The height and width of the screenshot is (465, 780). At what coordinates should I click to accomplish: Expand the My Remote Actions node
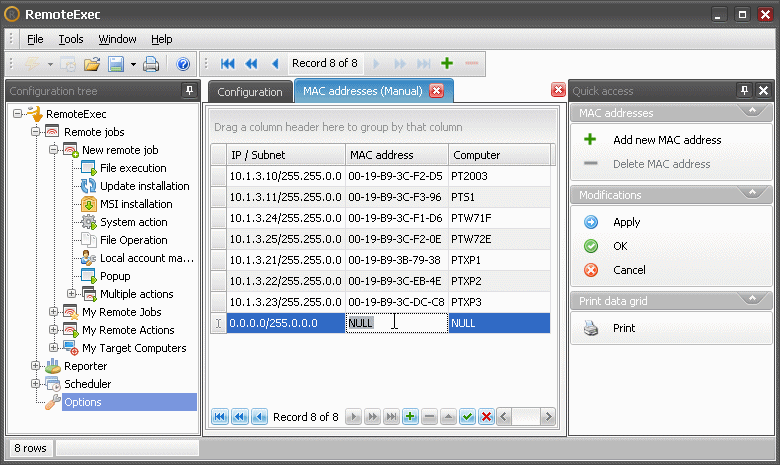point(53,330)
